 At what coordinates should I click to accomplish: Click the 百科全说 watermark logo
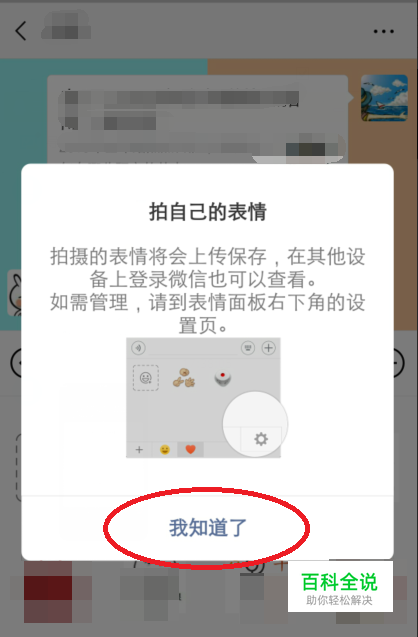point(340,586)
